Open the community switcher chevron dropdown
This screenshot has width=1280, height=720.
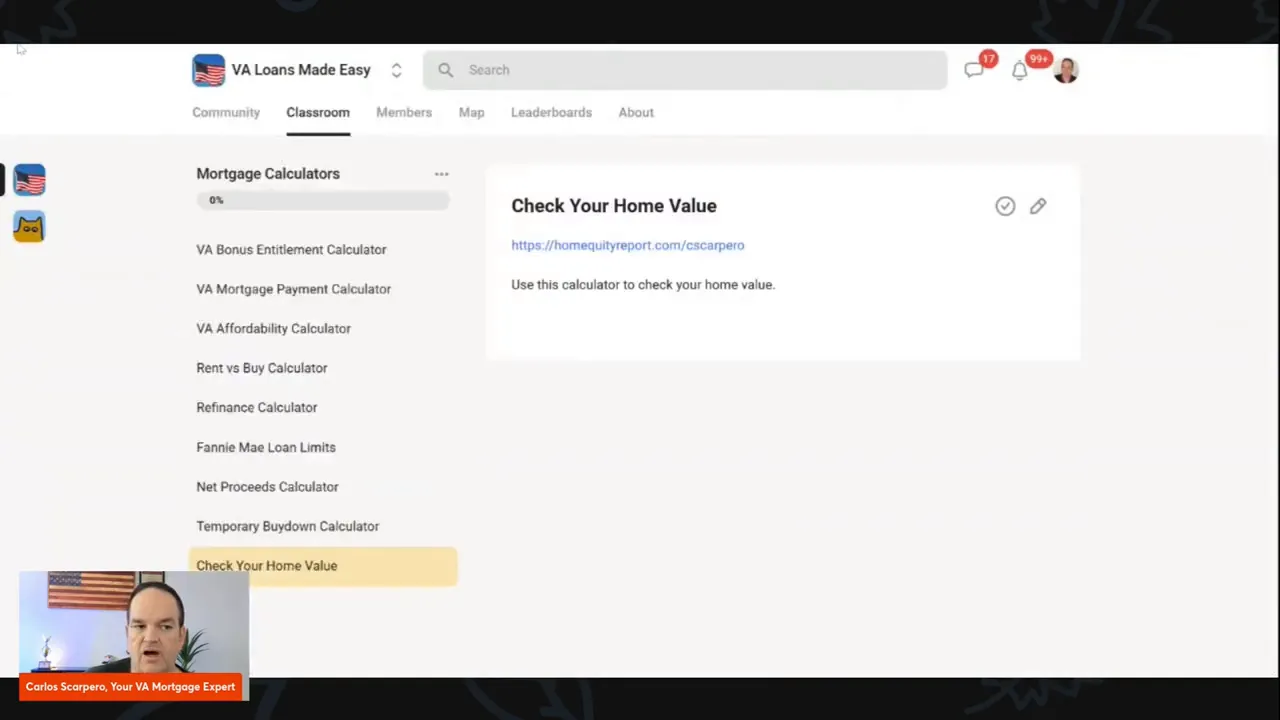[396, 70]
